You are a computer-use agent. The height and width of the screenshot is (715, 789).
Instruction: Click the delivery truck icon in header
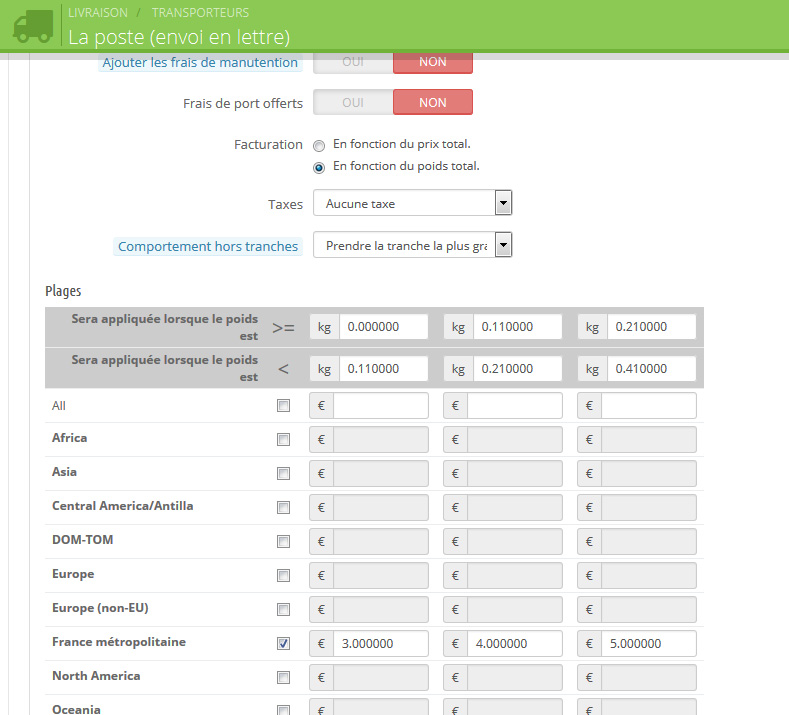pos(33,26)
